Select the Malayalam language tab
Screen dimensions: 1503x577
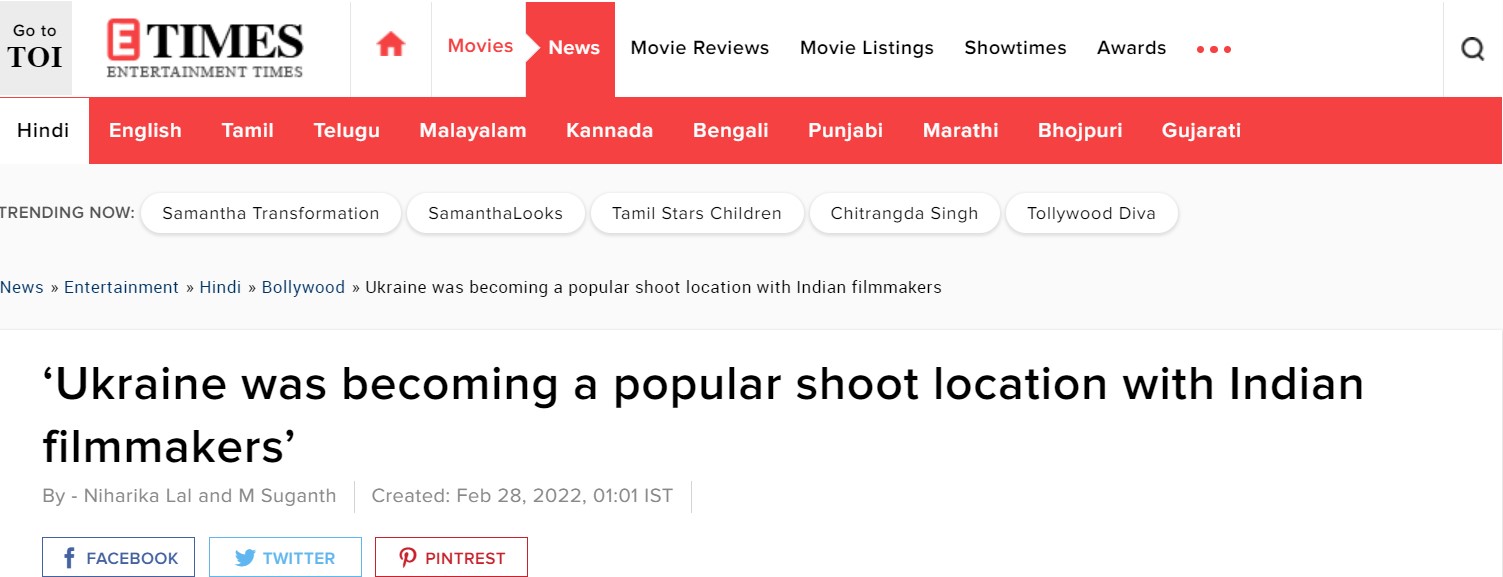pyautogui.click(x=473, y=130)
